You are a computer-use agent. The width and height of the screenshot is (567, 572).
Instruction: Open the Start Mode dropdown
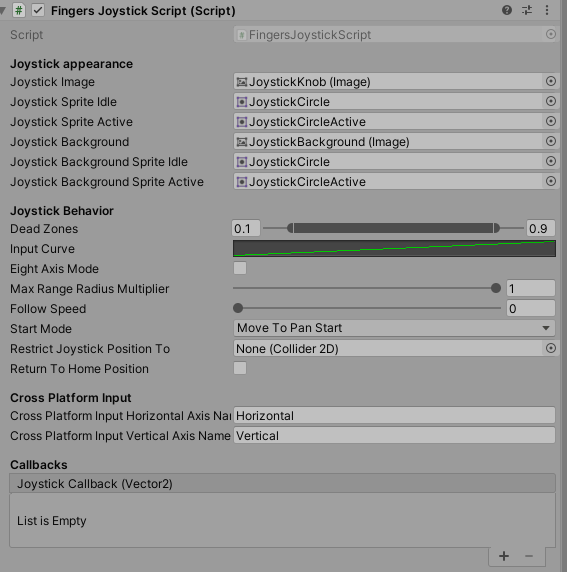[394, 328]
